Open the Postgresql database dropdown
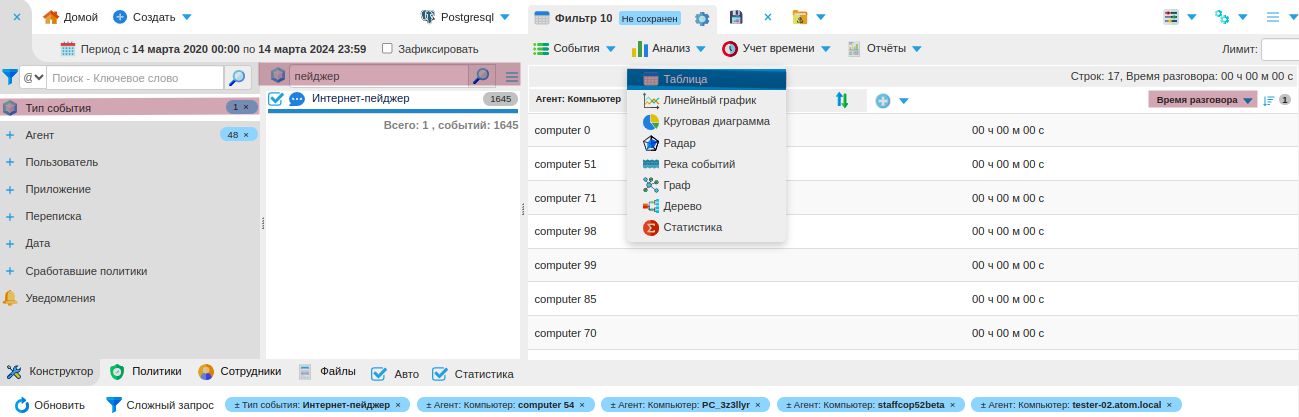Viewport: 1299px width, 417px height. [465, 17]
